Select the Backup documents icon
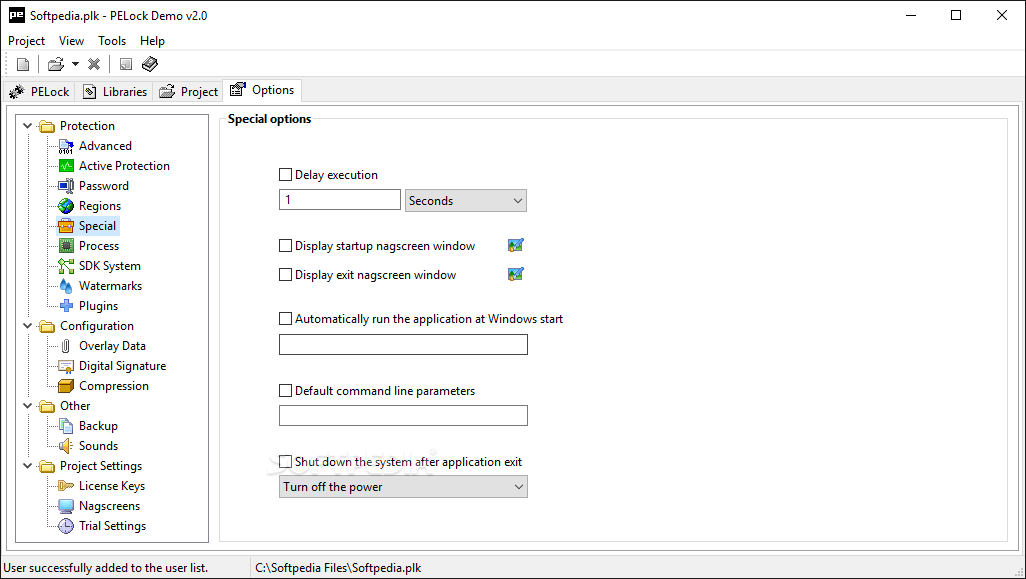 [66, 426]
